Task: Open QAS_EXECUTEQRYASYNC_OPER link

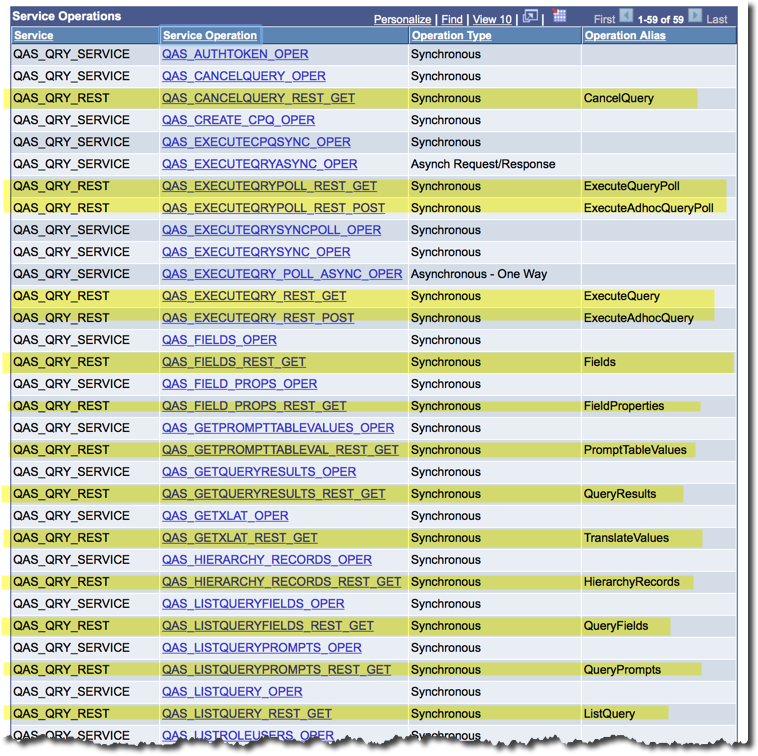Action: (x=260, y=164)
